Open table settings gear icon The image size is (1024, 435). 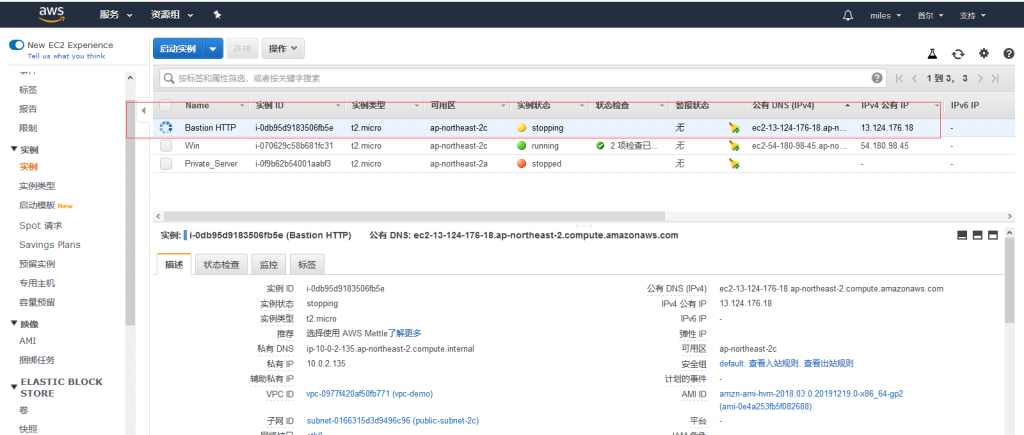pyautogui.click(x=984, y=54)
